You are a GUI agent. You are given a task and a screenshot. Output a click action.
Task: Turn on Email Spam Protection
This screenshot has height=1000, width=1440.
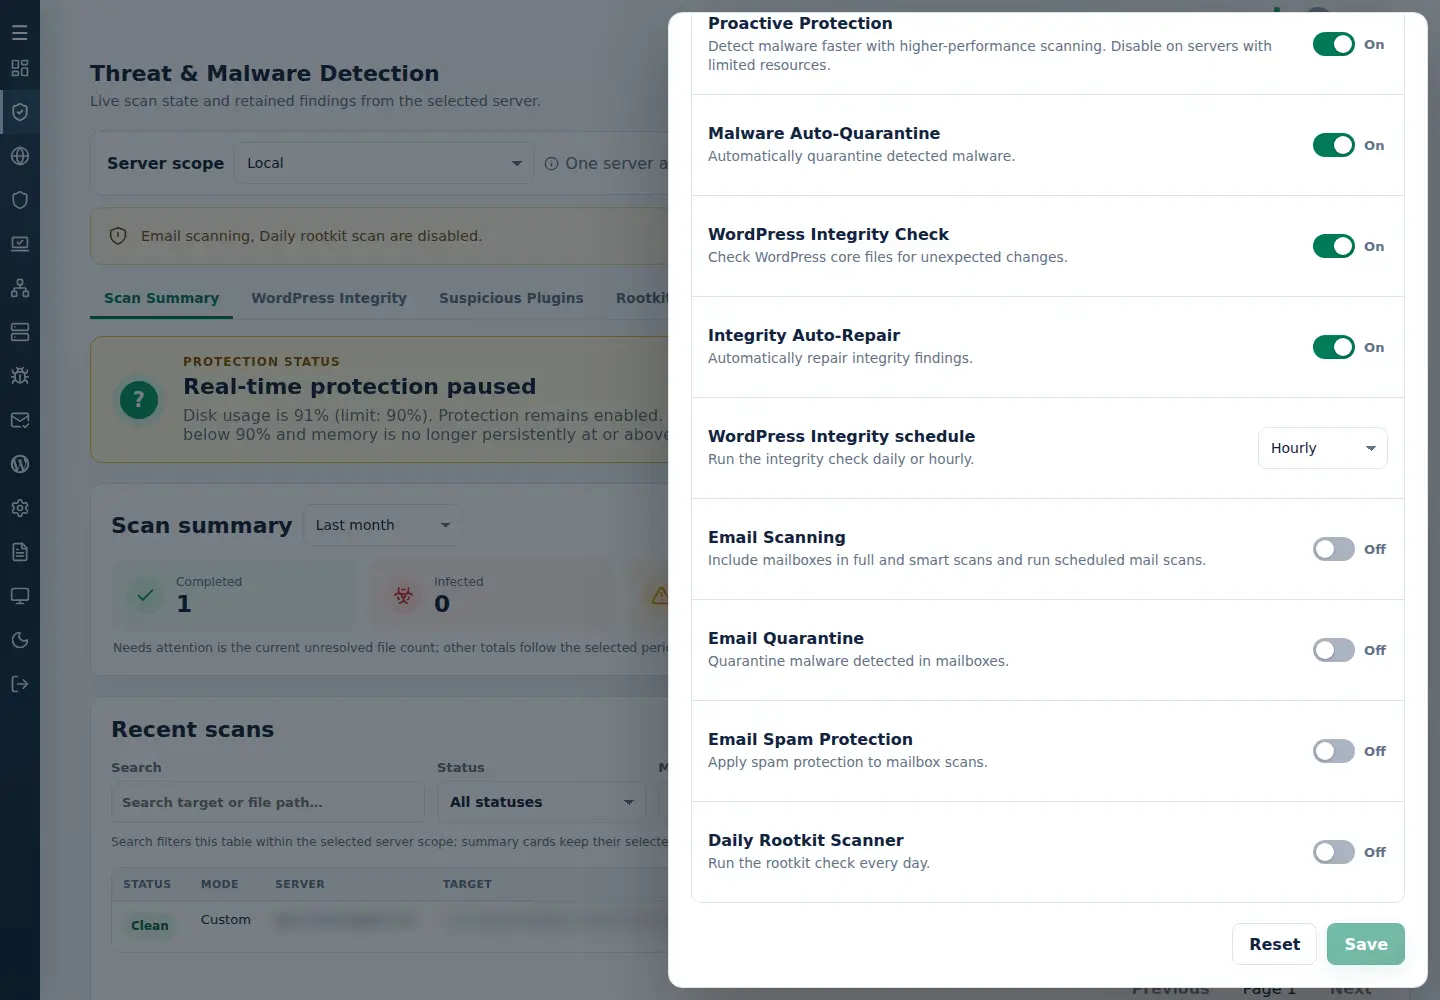click(1333, 751)
